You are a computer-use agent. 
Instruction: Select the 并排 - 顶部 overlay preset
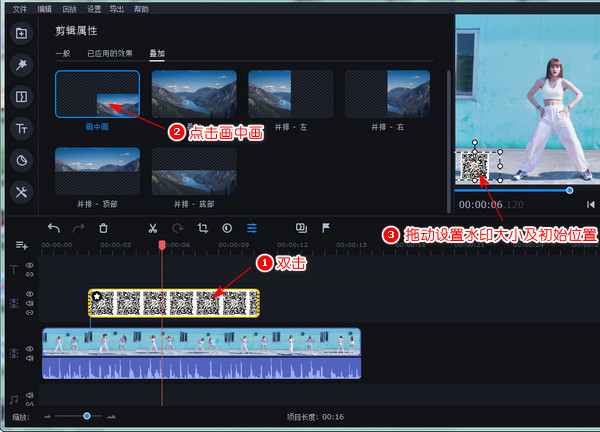coord(98,171)
